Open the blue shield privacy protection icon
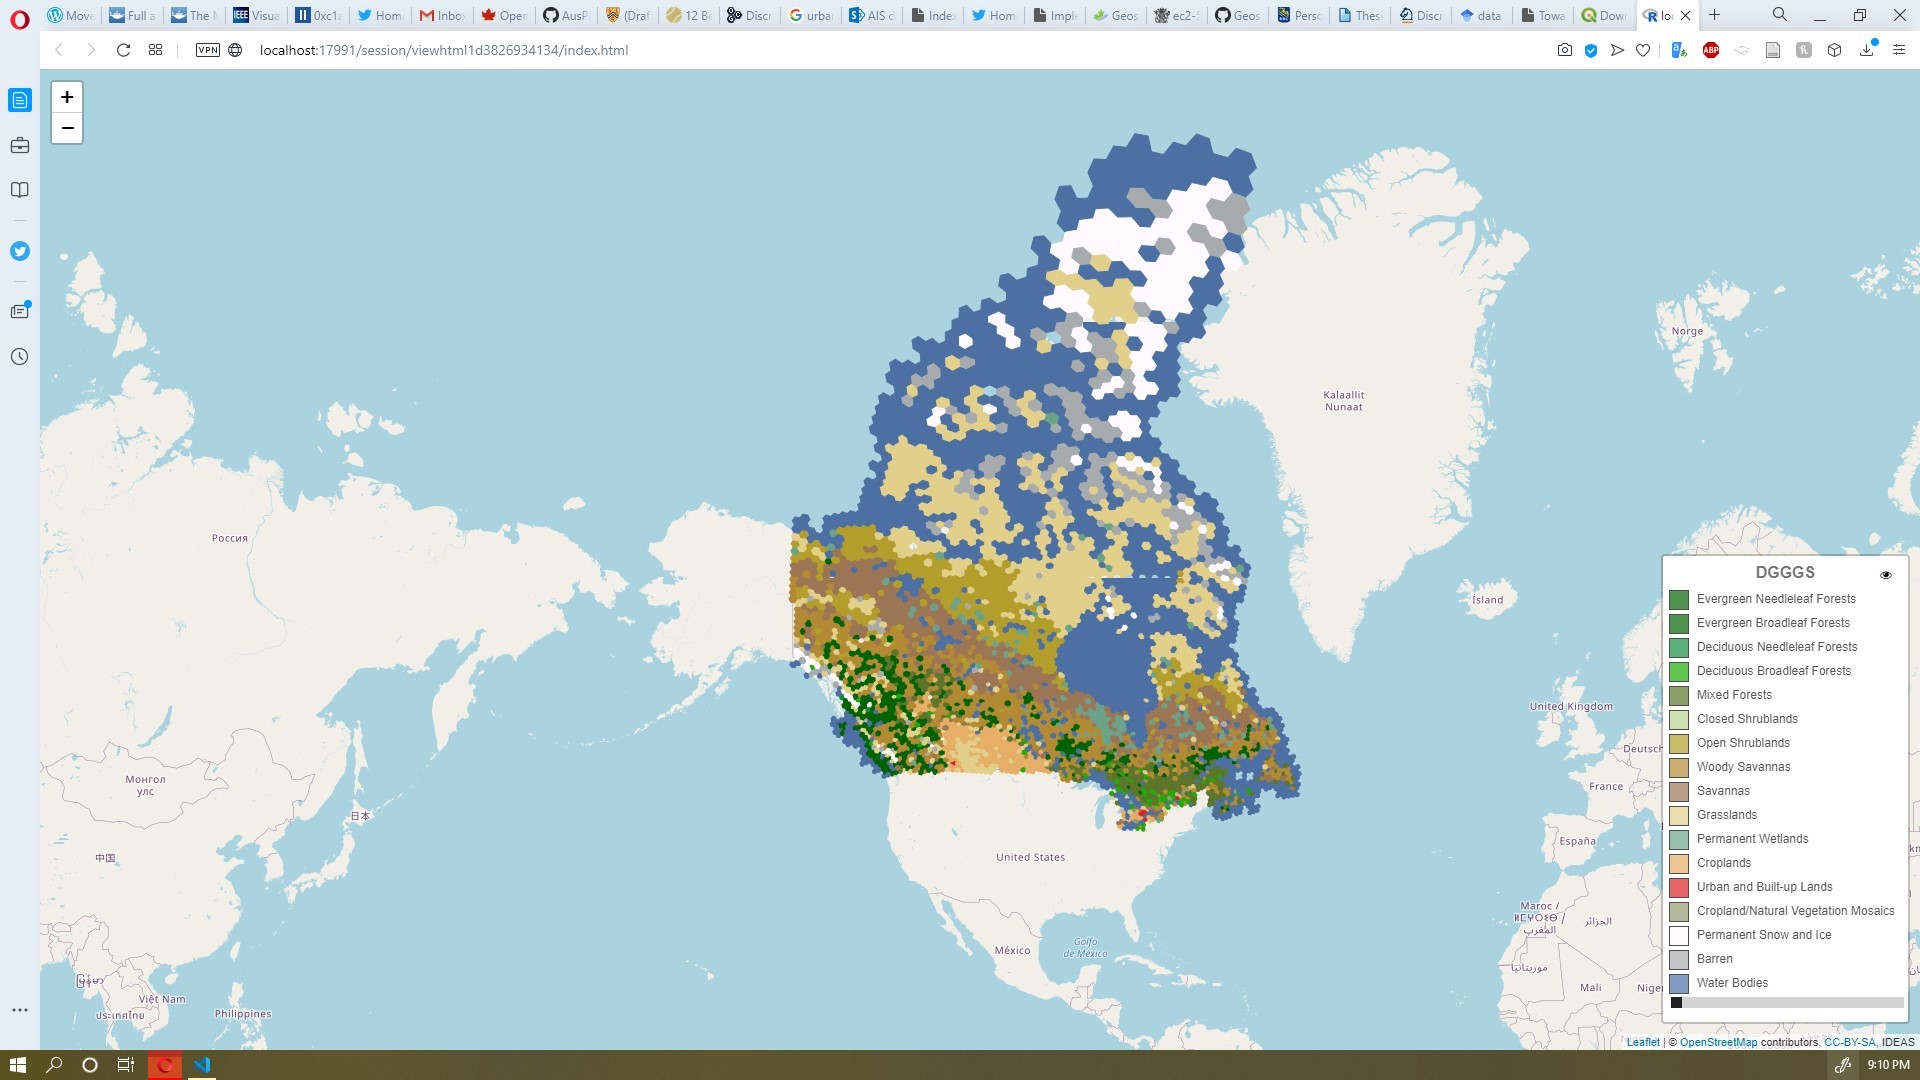 coord(1591,50)
